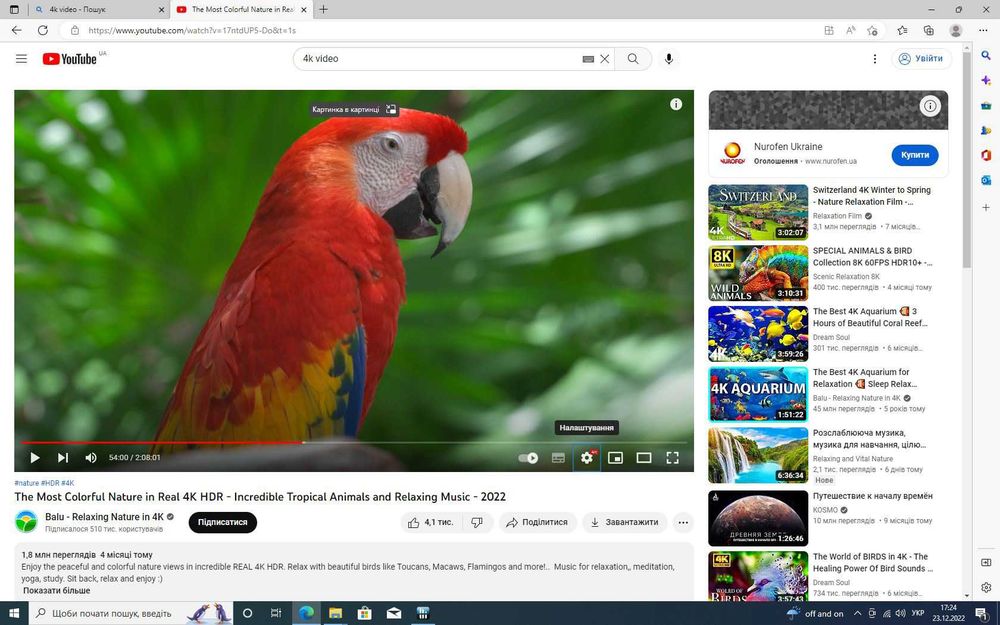Screen dimensions: 1000x625
Task: Open the miniplayer from player controls
Action: (x=615, y=458)
